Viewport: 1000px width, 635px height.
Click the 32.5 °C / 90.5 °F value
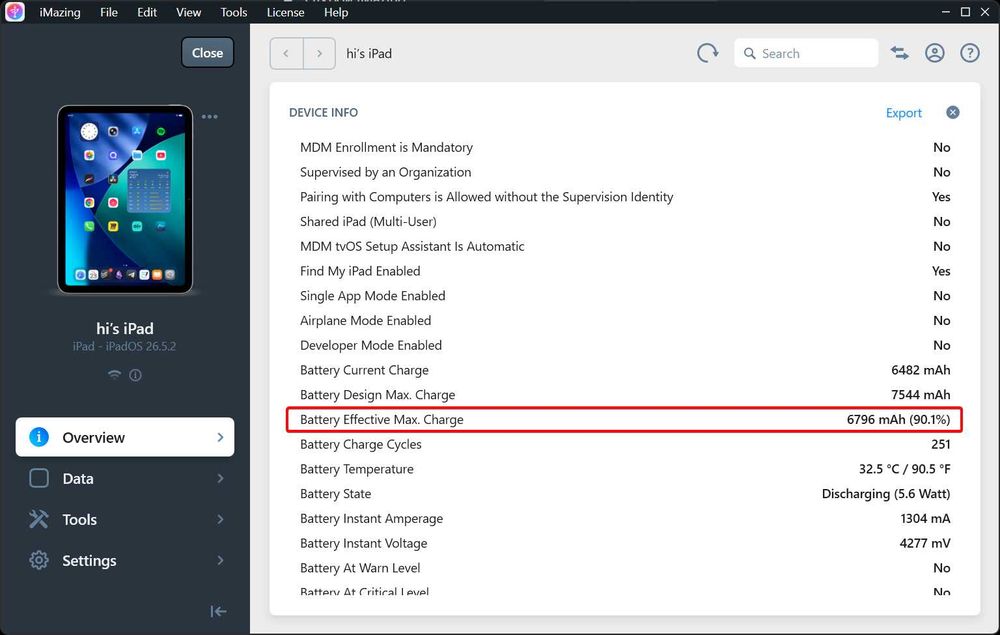pyautogui.click(x=904, y=469)
